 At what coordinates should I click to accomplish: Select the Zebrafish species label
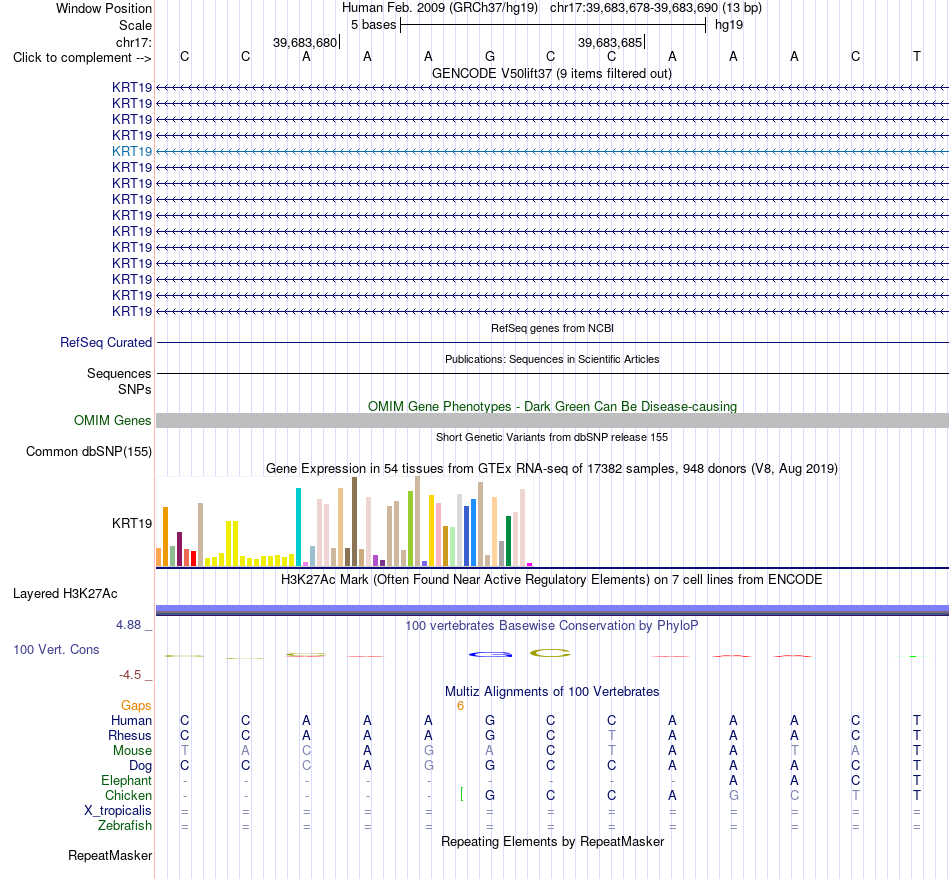click(x=125, y=826)
